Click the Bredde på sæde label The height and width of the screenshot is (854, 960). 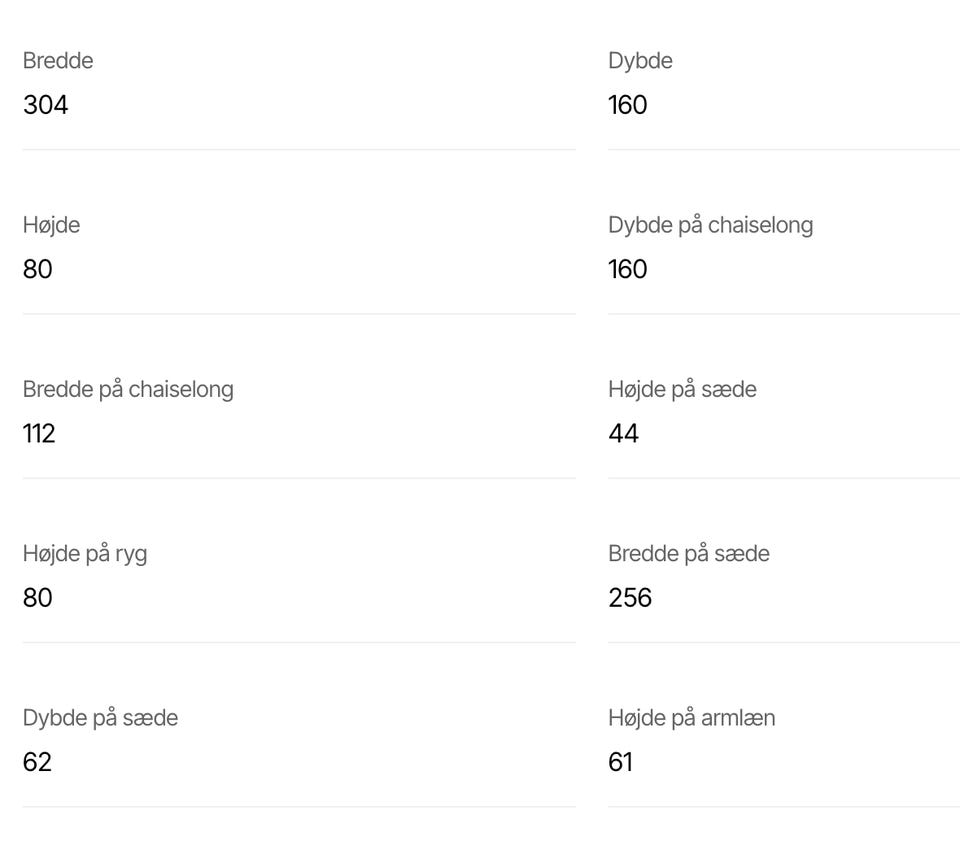[689, 553]
